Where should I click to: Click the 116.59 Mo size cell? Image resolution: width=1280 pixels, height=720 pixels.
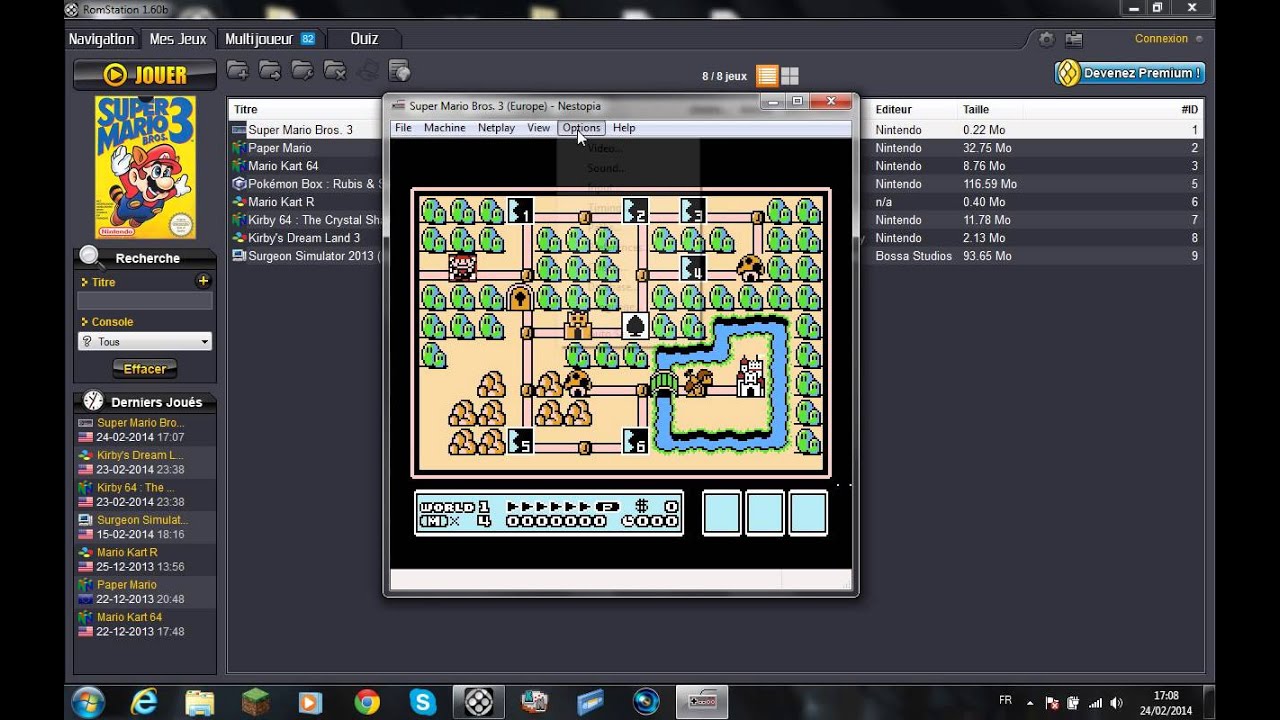[990, 184]
